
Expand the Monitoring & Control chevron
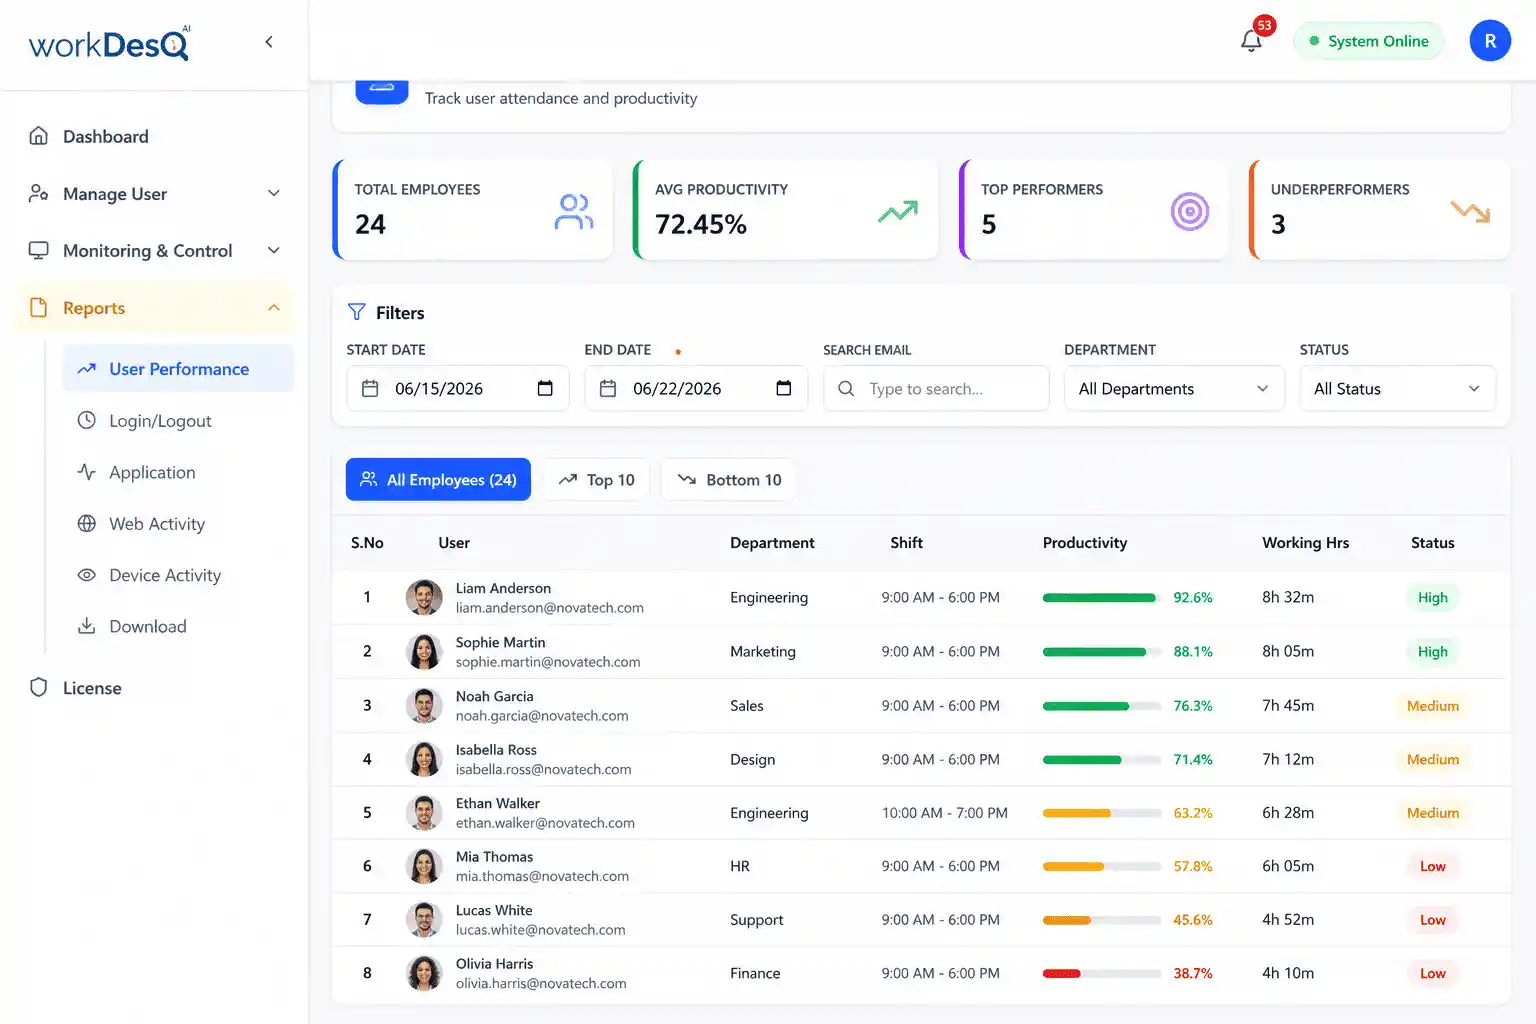coord(274,250)
